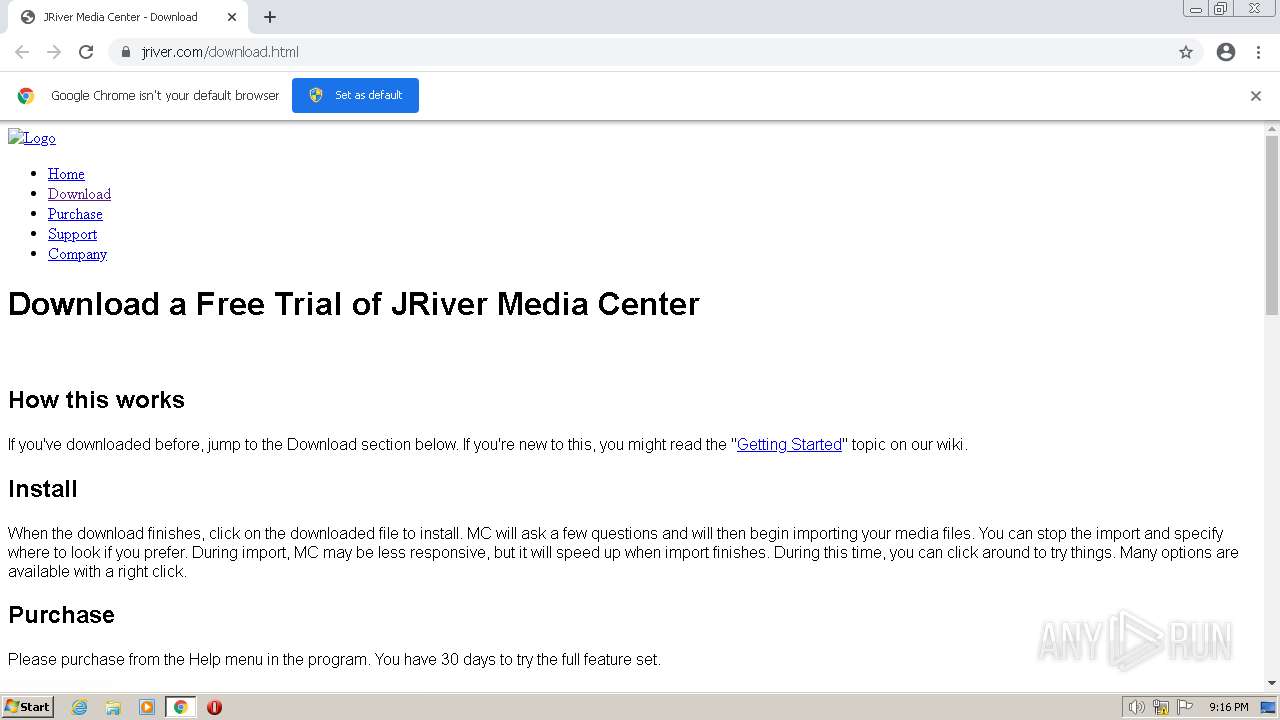Image resolution: width=1280 pixels, height=720 pixels.
Task: Click the Show desktop tray button
Action: click(x=1269, y=707)
